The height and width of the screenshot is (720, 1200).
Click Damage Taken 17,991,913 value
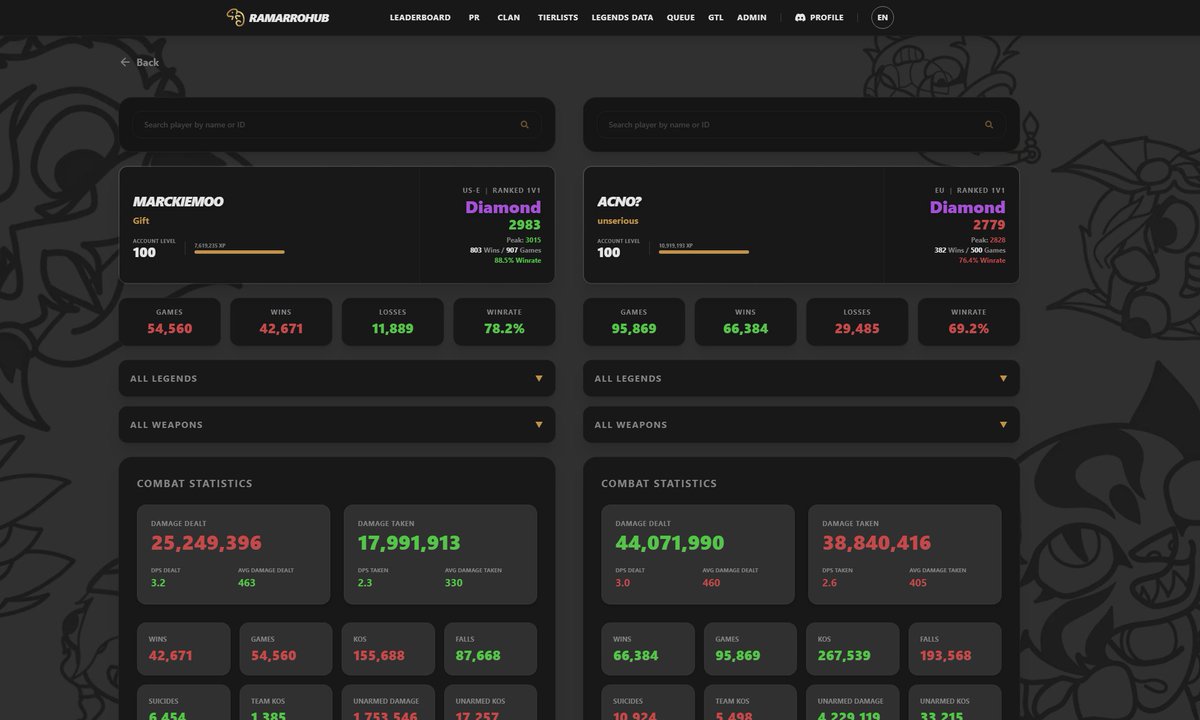click(409, 543)
